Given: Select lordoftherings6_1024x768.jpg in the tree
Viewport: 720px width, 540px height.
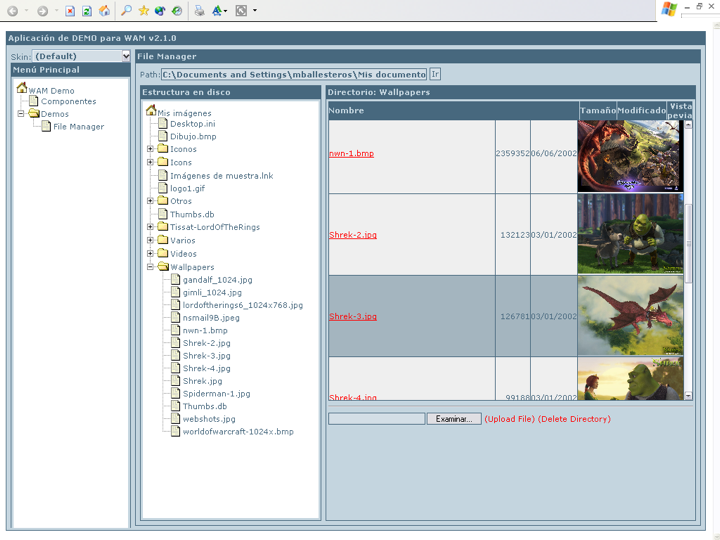Looking at the screenshot, I should point(242,305).
